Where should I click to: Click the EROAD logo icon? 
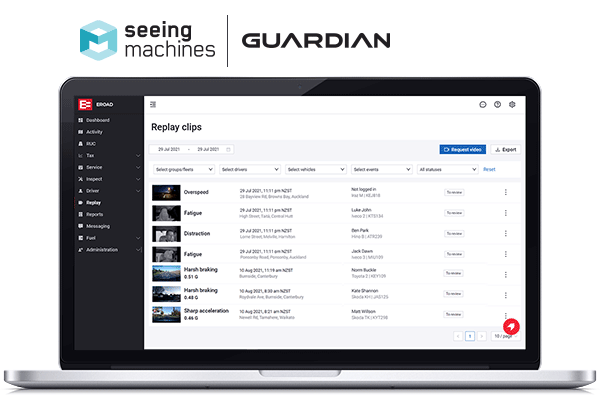(85, 104)
